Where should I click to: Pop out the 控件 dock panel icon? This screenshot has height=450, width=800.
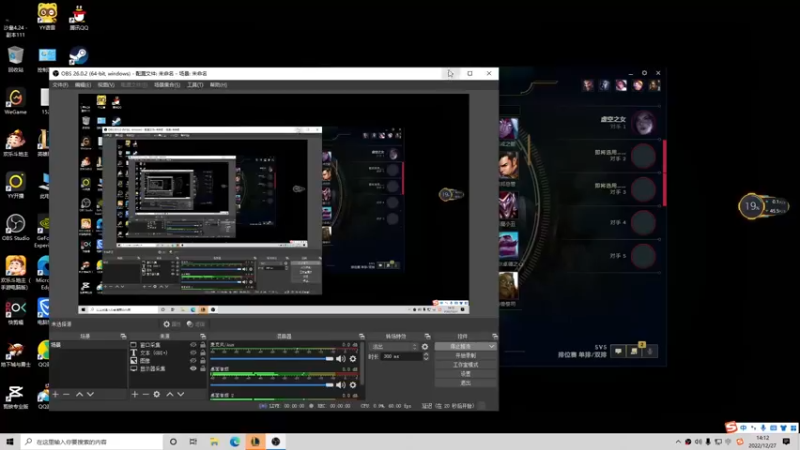tap(494, 336)
